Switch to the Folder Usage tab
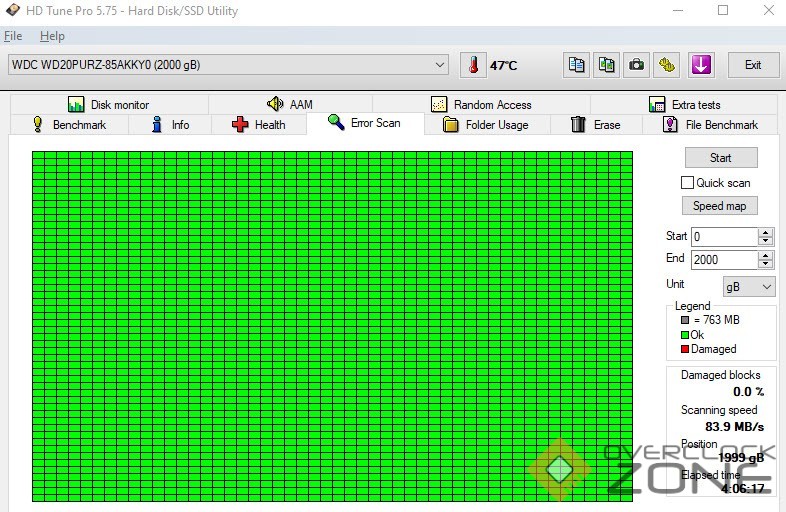Screen dimensions: 786x512 pos(487,124)
